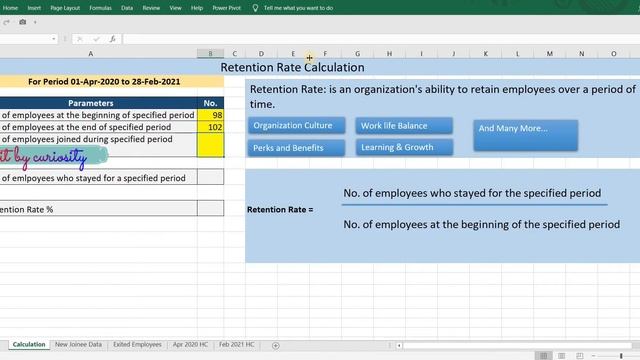Switch to the Power Pivot tab
Screen dimensions: 640x360
(227, 8)
